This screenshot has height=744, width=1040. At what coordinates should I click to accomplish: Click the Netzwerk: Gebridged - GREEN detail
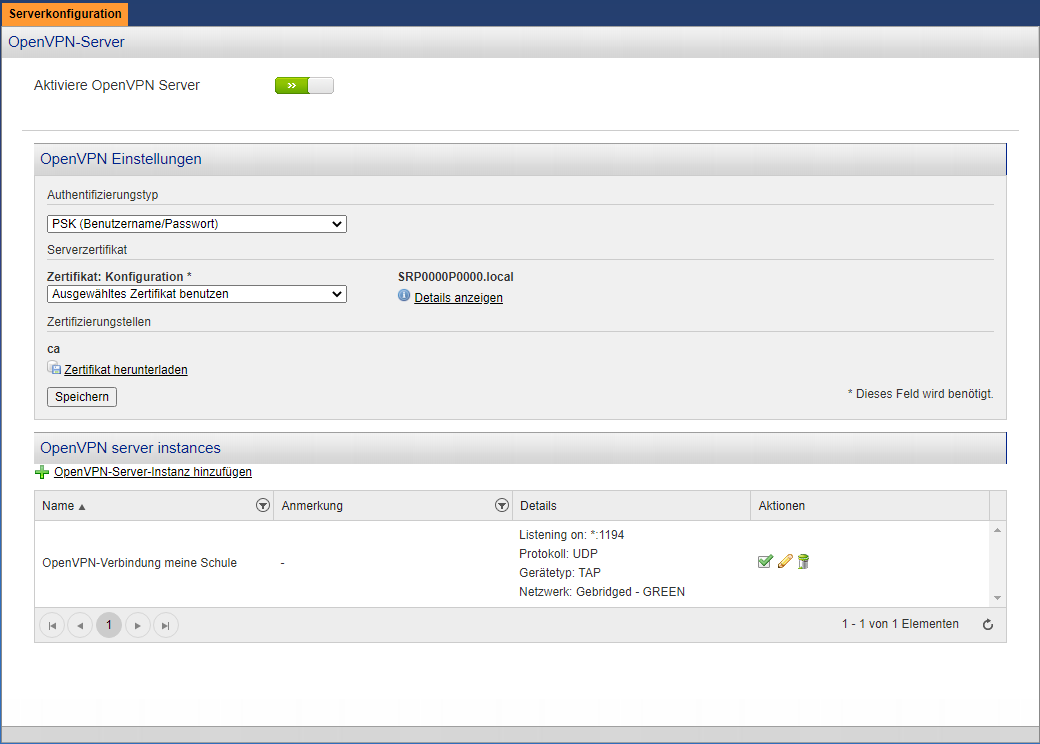[x=602, y=592]
